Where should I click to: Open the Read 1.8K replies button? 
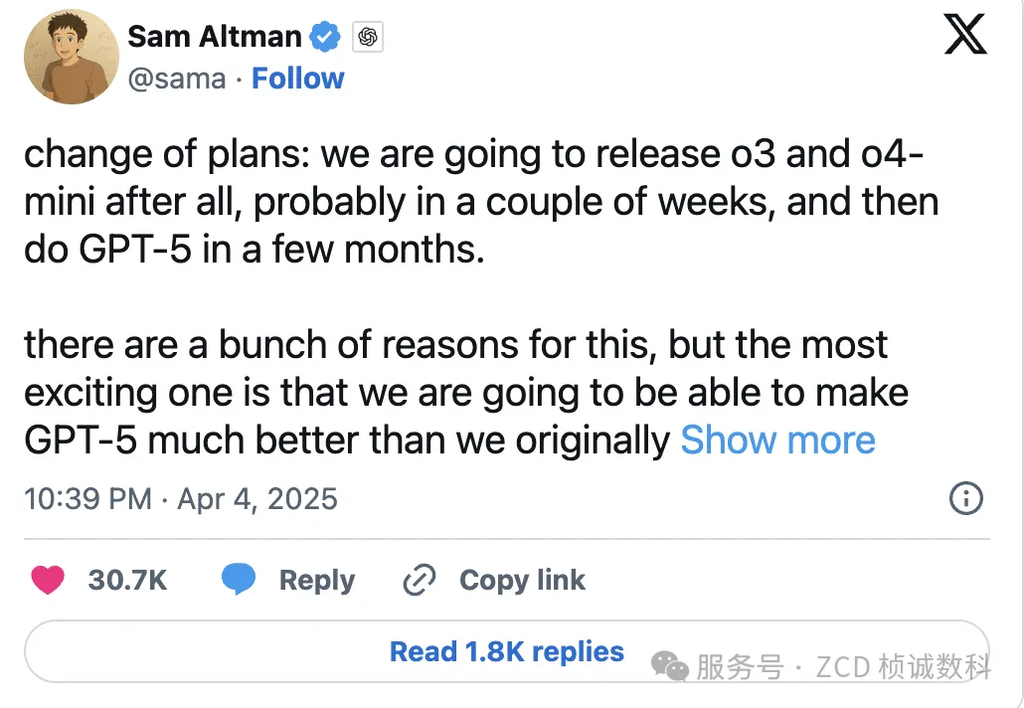(506, 652)
